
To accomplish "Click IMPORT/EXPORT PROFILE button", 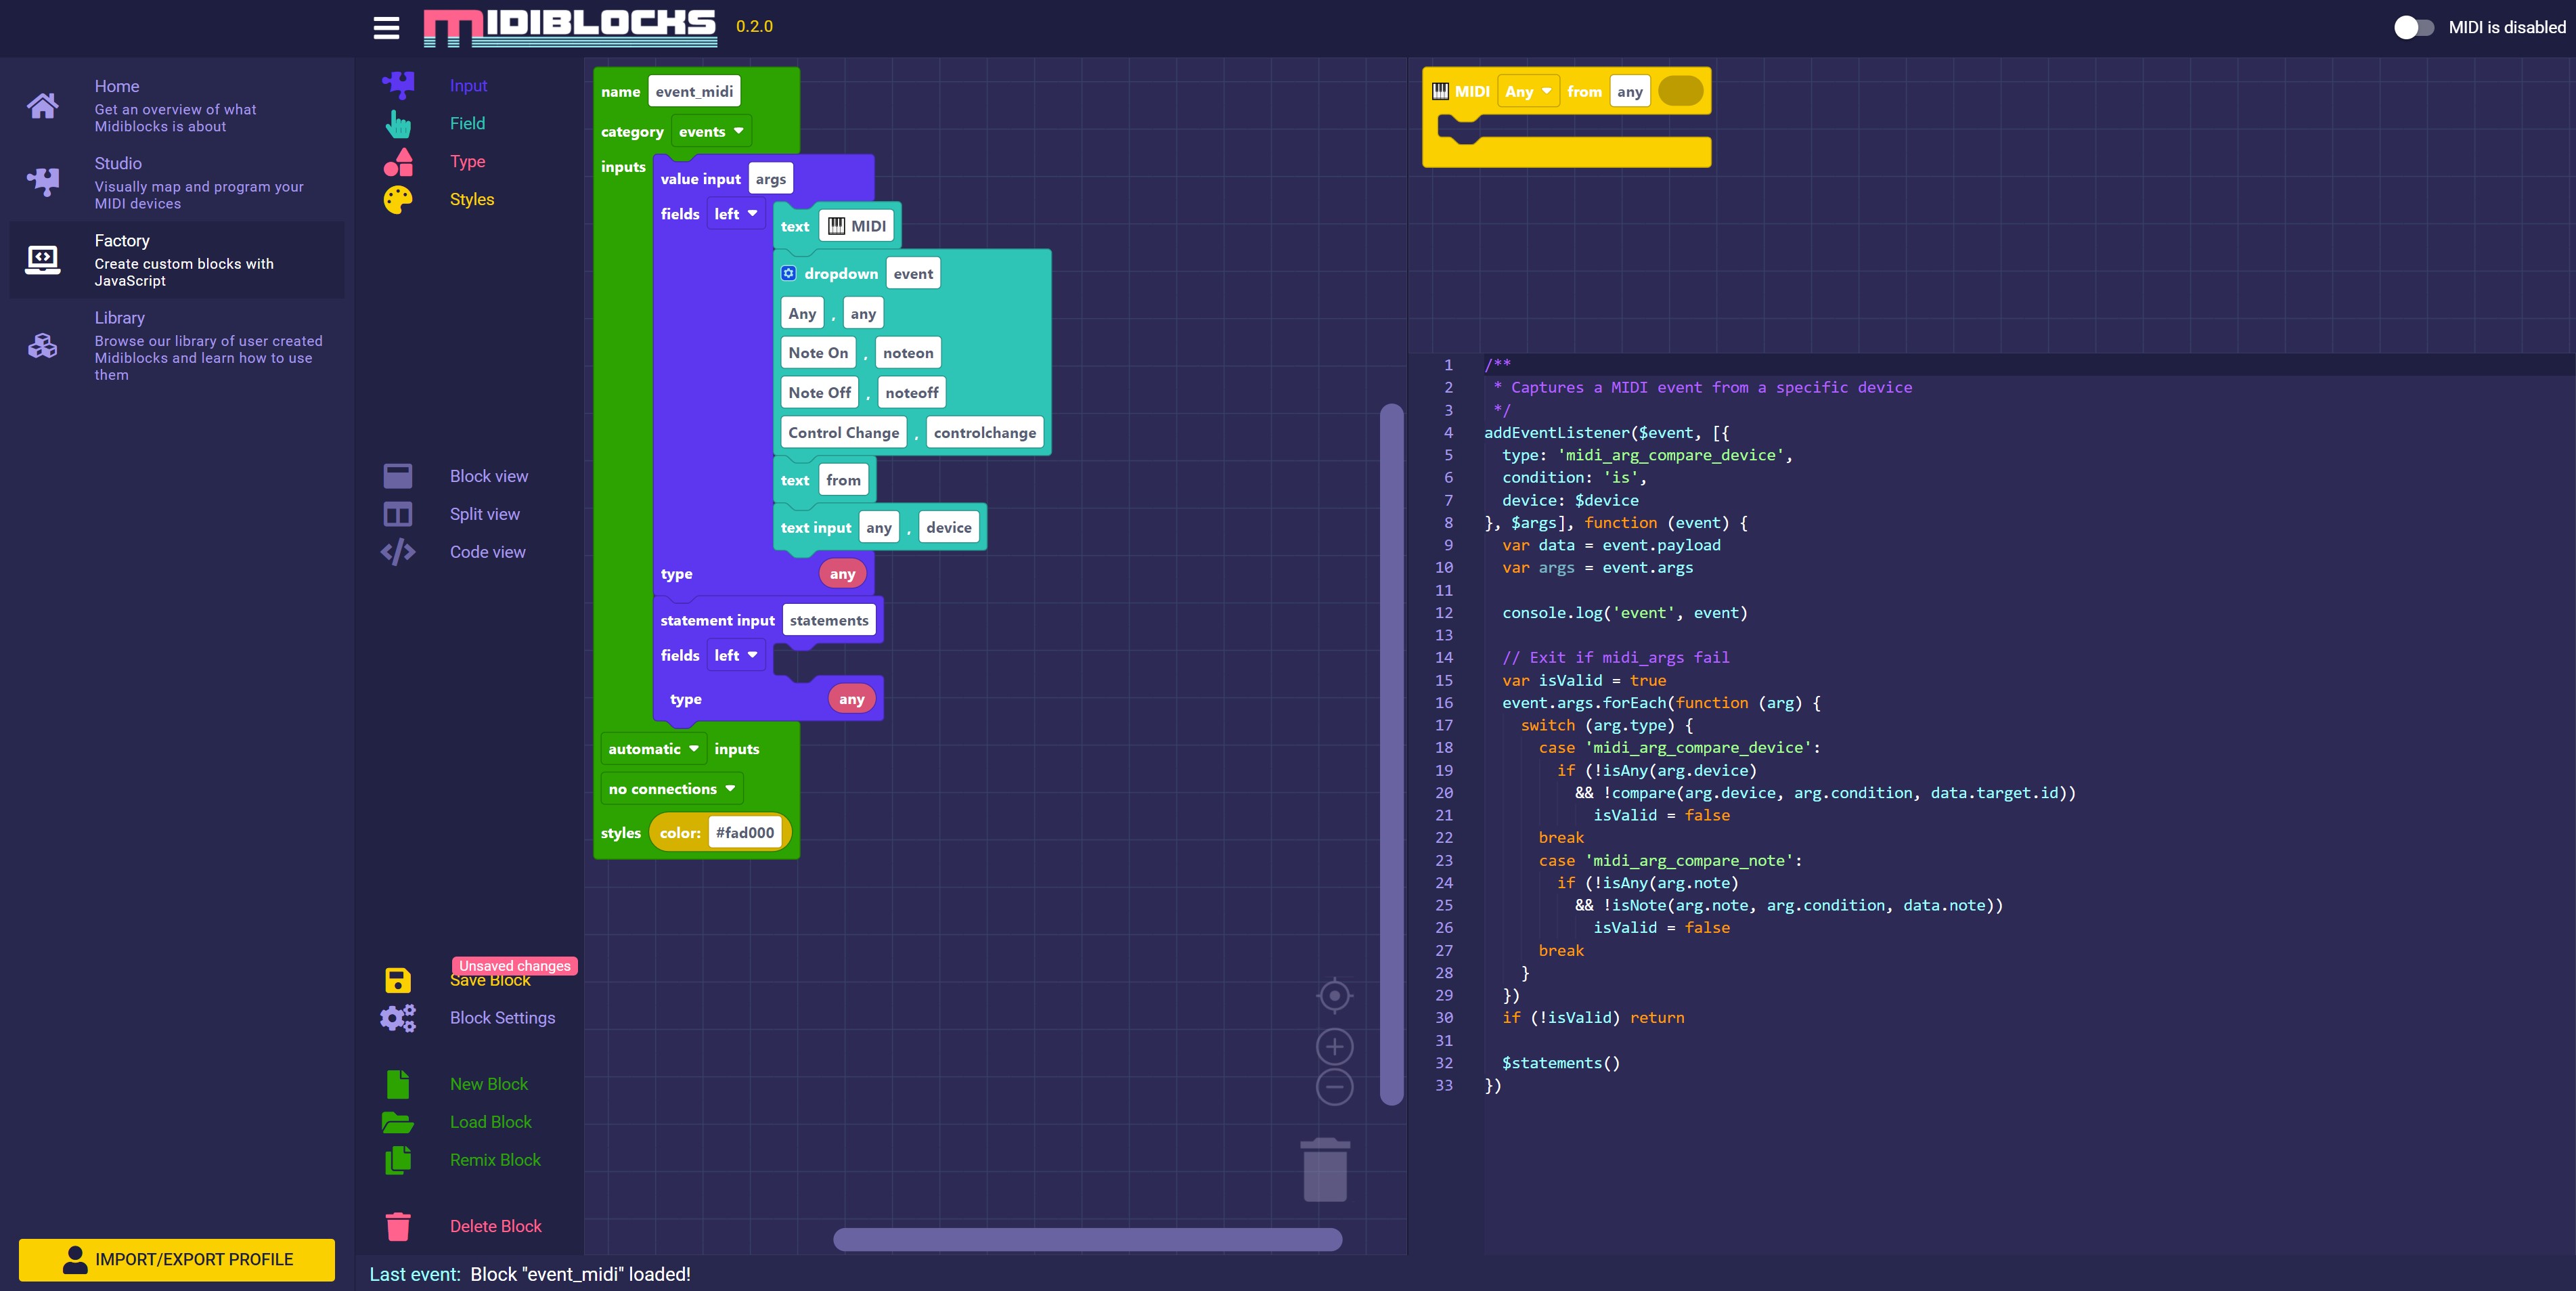I will point(177,1259).
